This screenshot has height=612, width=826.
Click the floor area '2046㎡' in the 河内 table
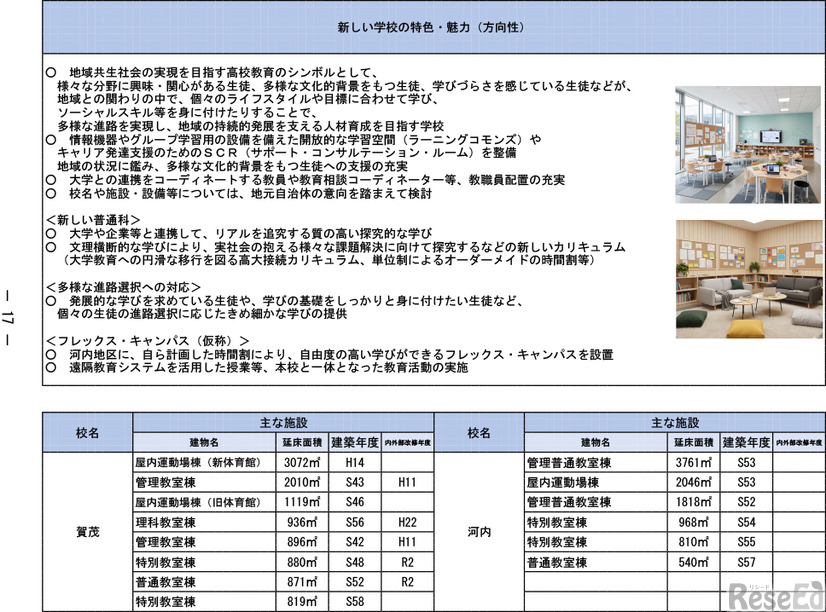coord(694,482)
